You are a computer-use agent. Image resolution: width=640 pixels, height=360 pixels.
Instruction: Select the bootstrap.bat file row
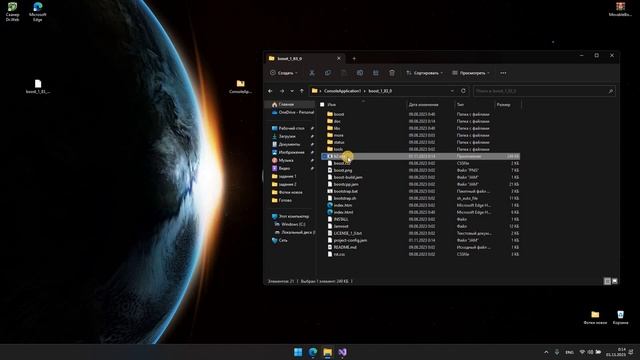tap(420, 191)
